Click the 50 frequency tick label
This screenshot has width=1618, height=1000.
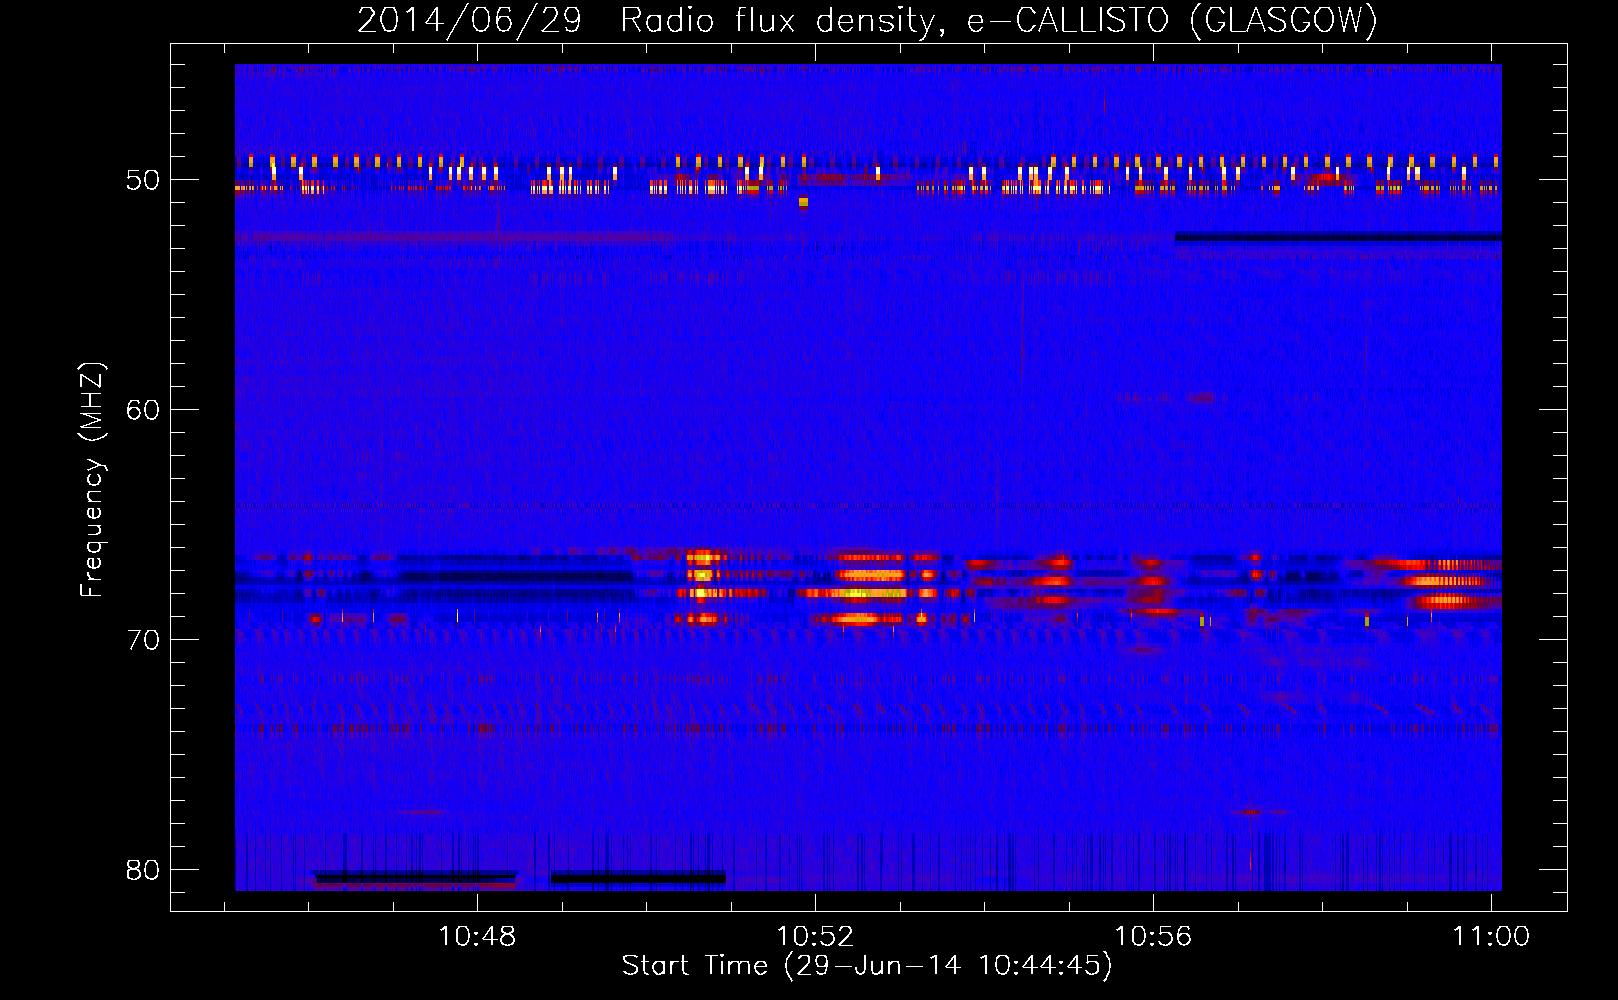pyautogui.click(x=143, y=180)
